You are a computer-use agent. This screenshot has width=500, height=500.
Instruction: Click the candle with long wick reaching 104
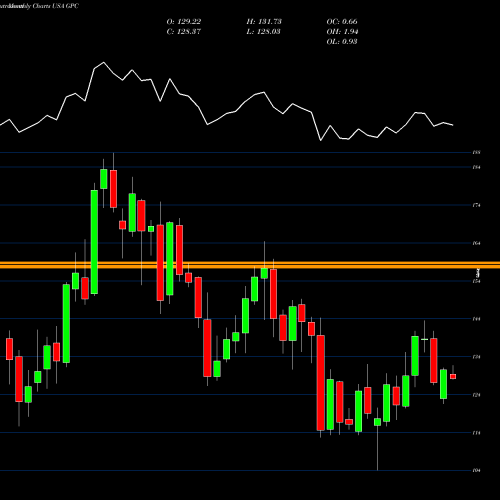click(x=377, y=422)
